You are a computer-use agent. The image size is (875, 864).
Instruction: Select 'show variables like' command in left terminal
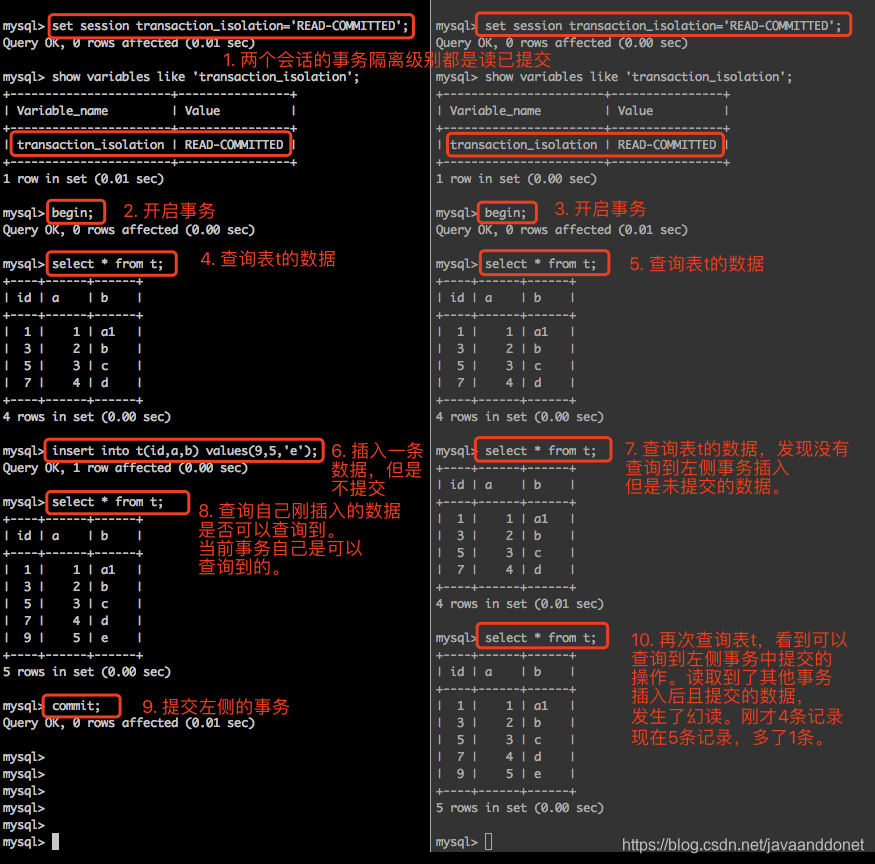(206, 77)
